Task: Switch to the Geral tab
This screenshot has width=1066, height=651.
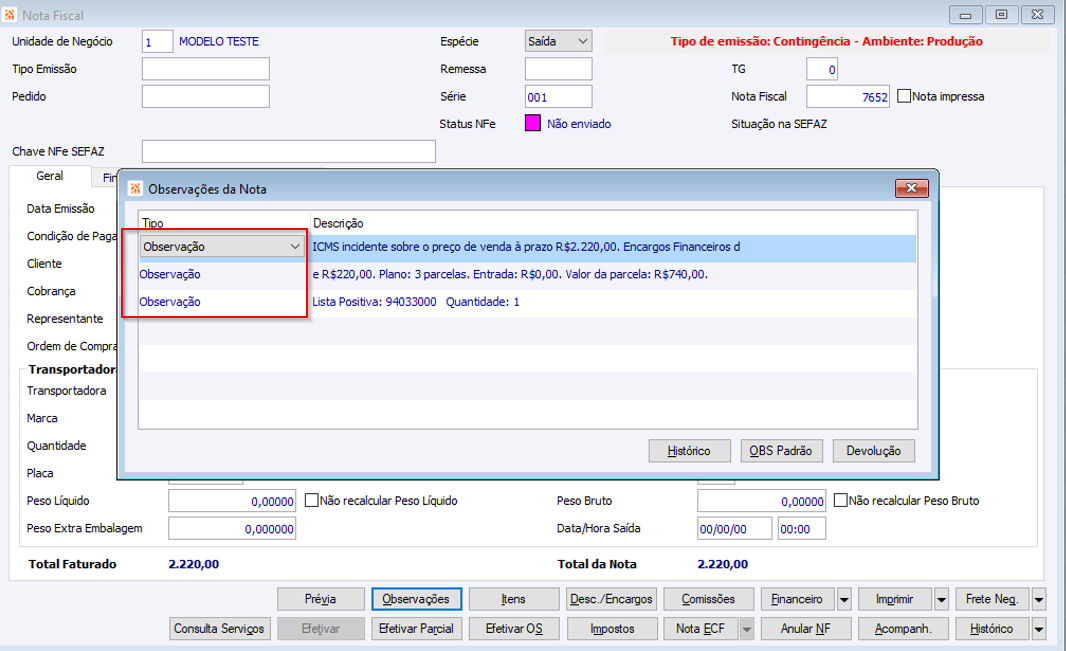Action: [50, 175]
